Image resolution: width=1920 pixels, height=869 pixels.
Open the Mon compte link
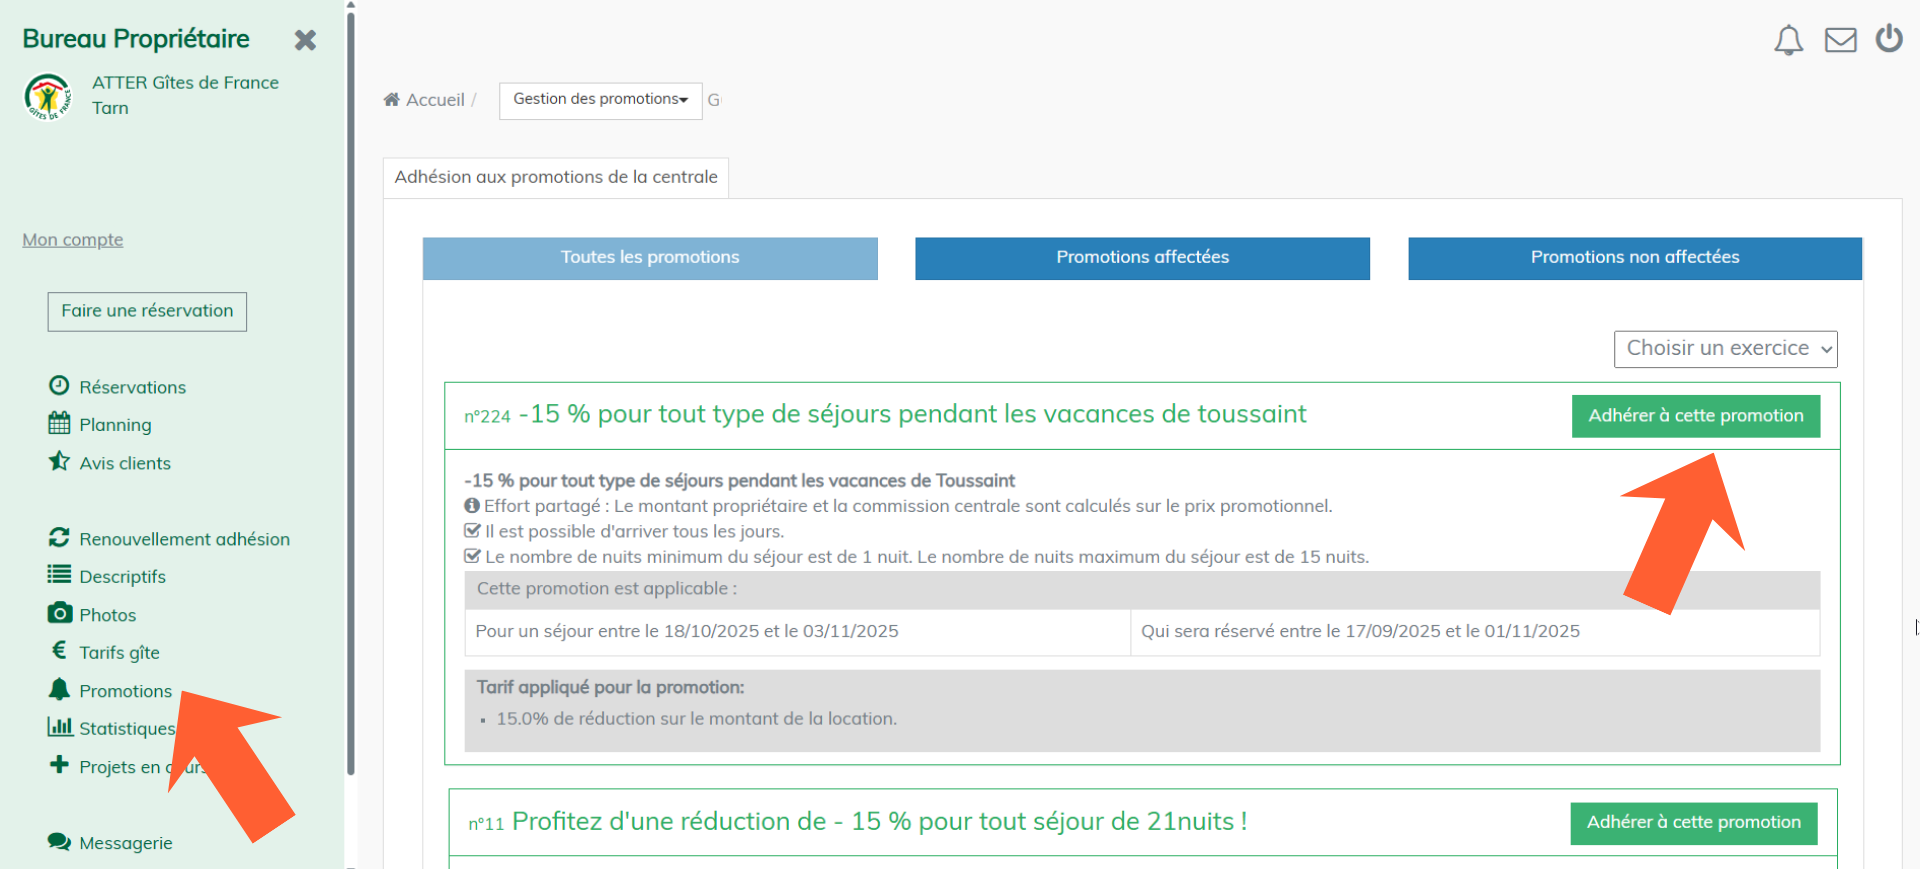(73, 240)
